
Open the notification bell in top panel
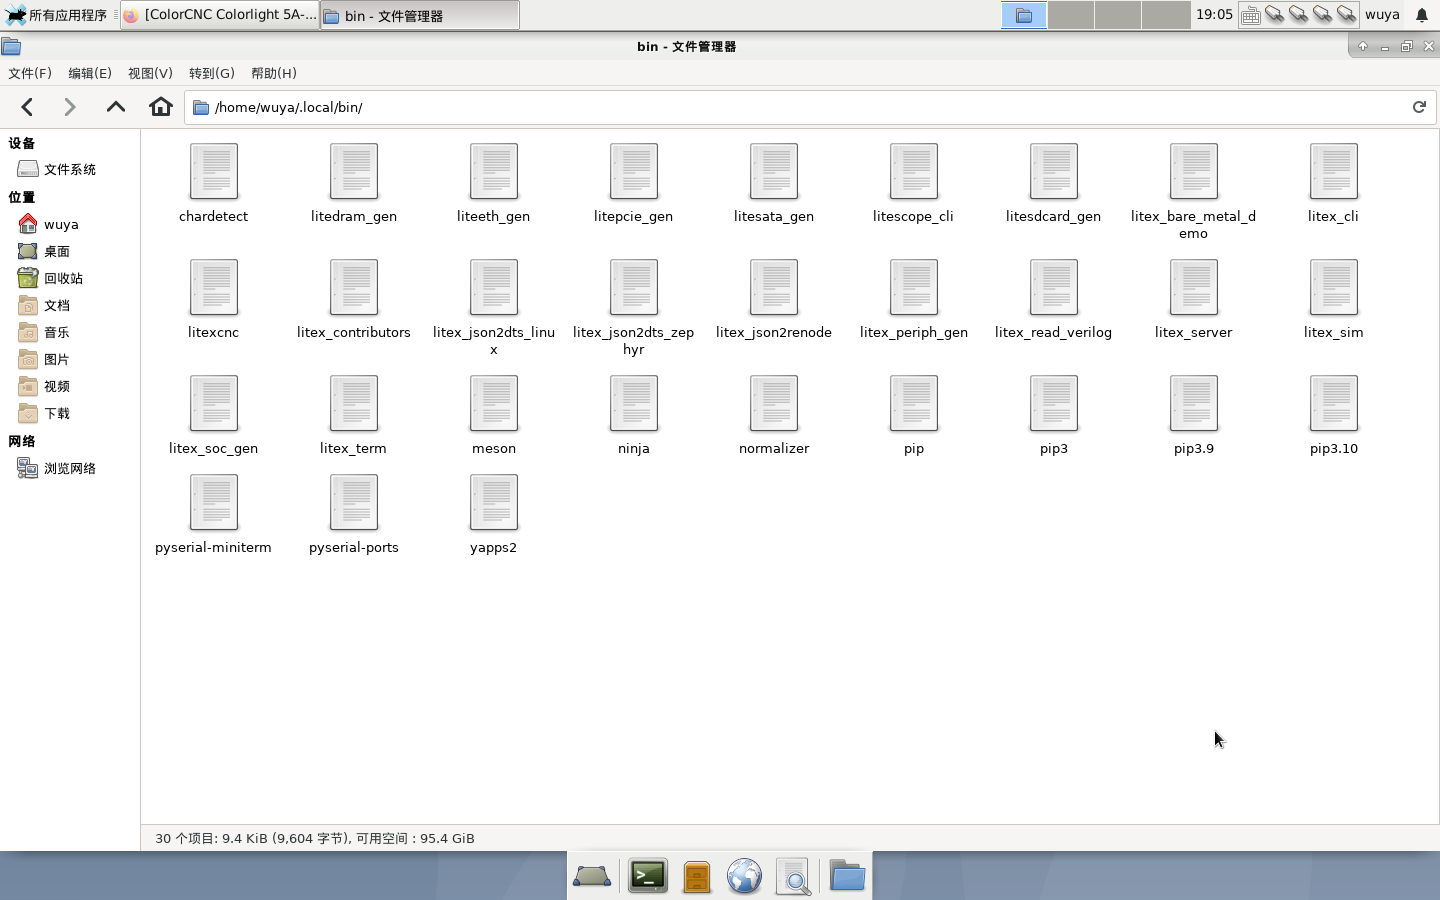click(x=1422, y=15)
